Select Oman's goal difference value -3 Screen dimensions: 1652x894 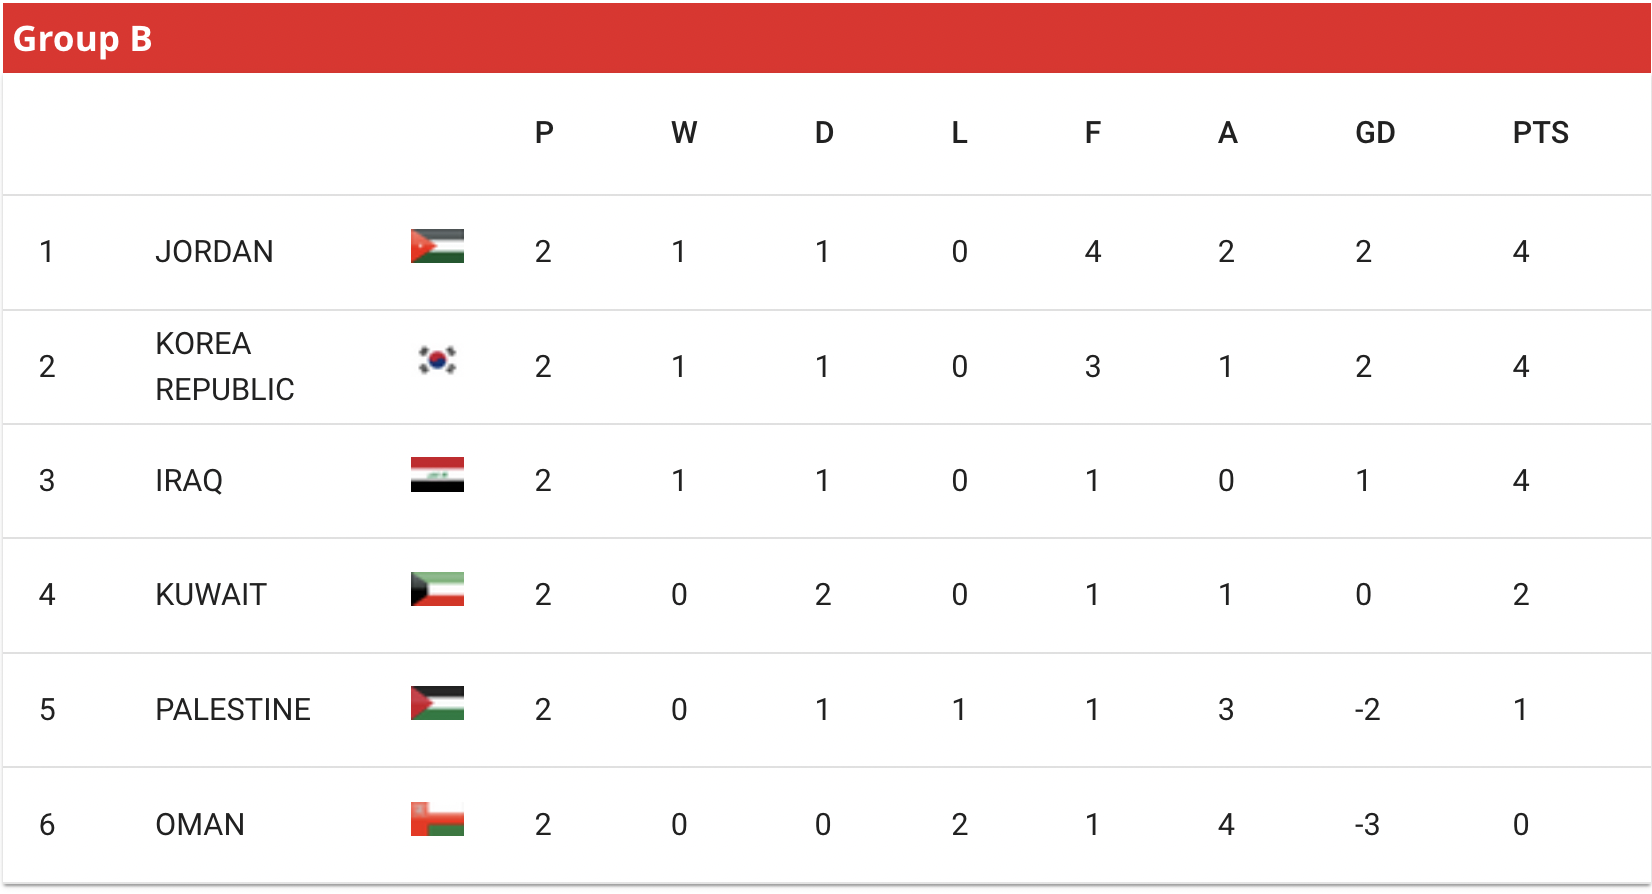coord(1367,824)
